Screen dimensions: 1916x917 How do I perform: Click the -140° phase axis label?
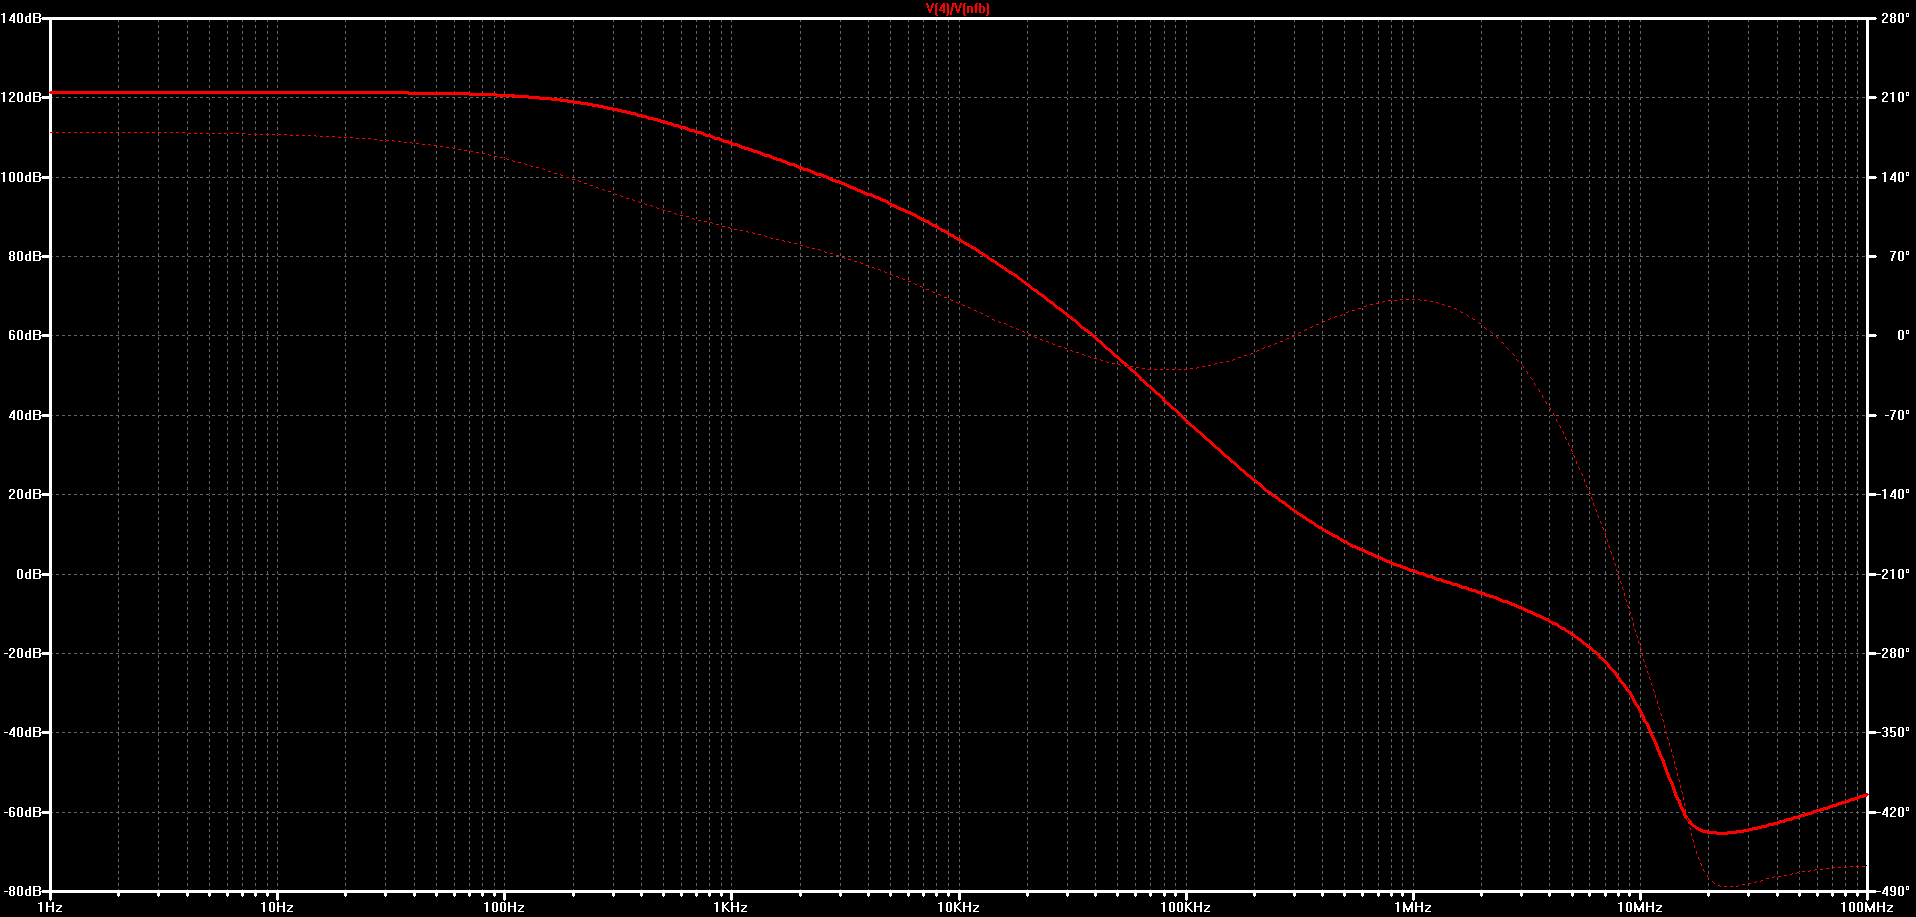1894,494
